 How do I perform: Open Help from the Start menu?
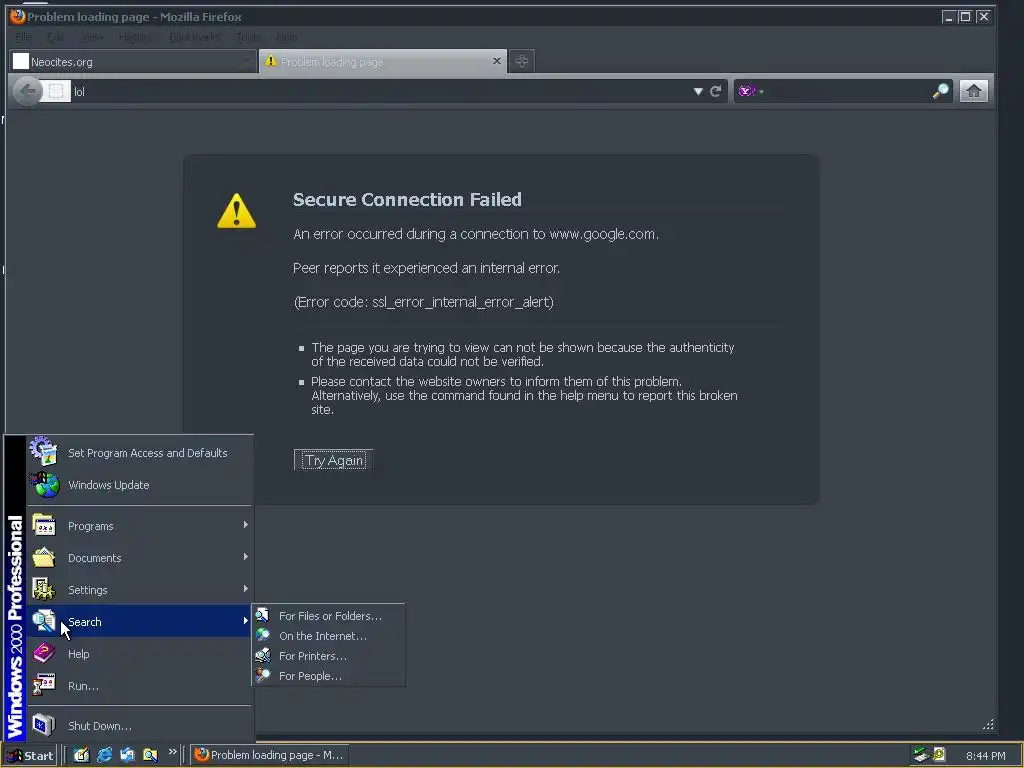pyautogui.click(x=140, y=654)
